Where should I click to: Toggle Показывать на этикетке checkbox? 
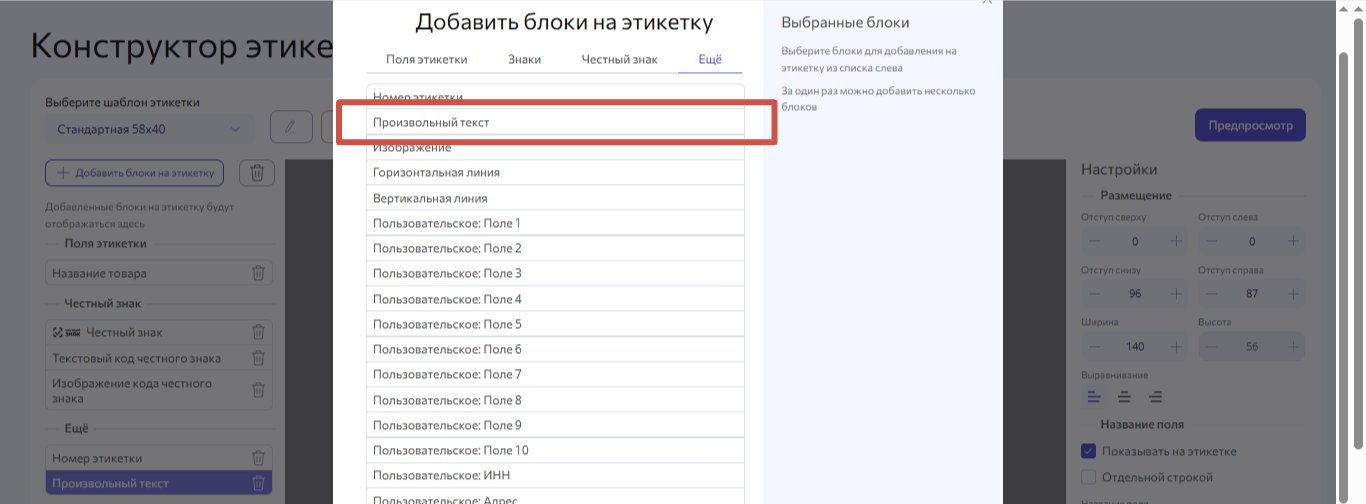(1090, 451)
